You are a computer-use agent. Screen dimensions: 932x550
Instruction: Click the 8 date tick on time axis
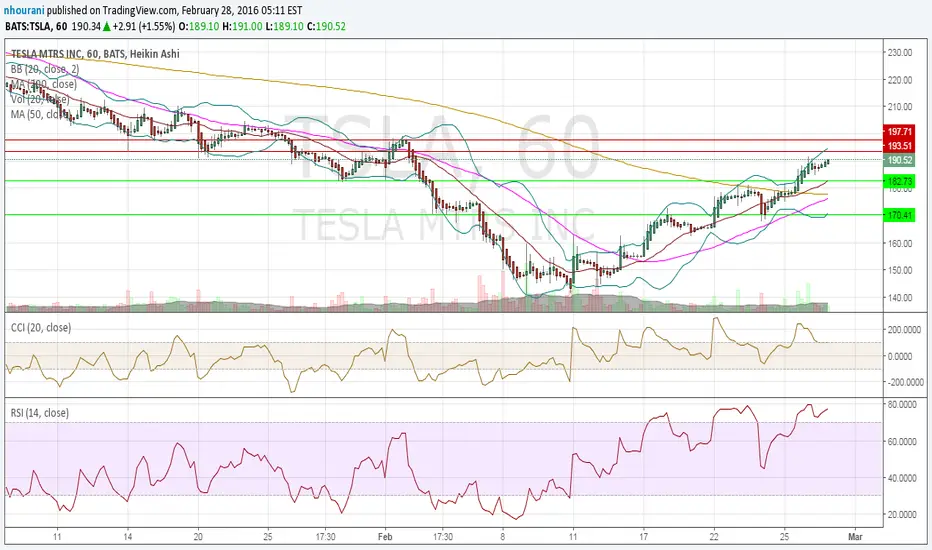(503, 536)
